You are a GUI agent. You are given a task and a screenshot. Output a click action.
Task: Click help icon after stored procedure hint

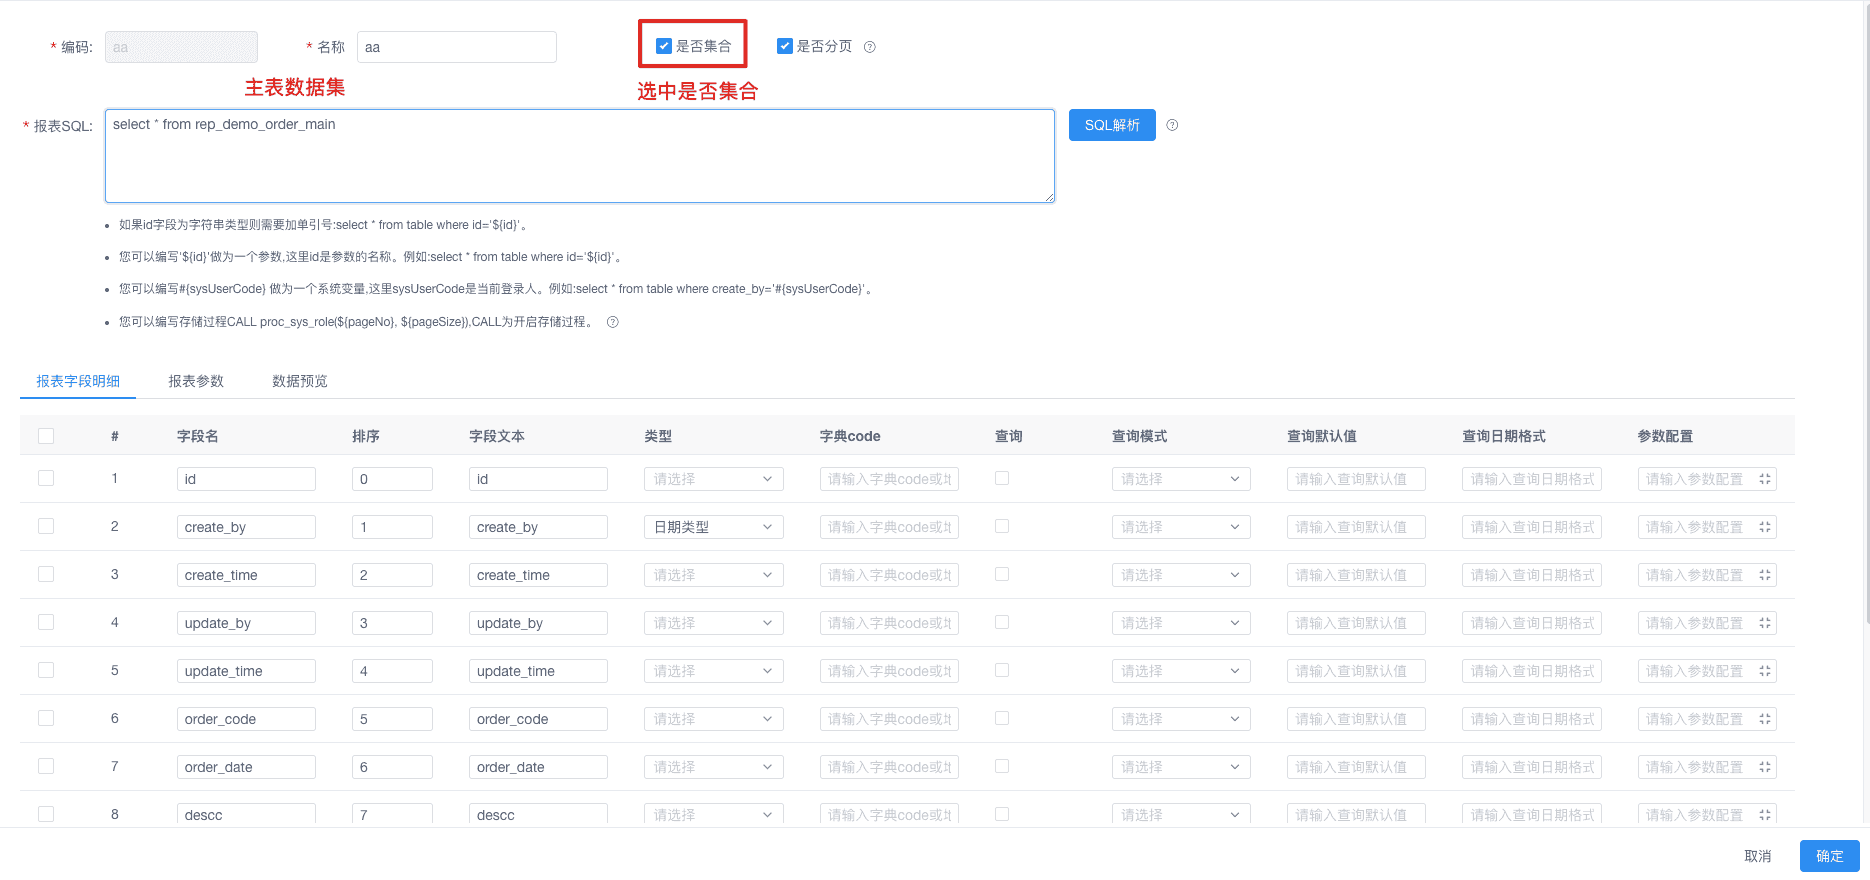point(613,322)
